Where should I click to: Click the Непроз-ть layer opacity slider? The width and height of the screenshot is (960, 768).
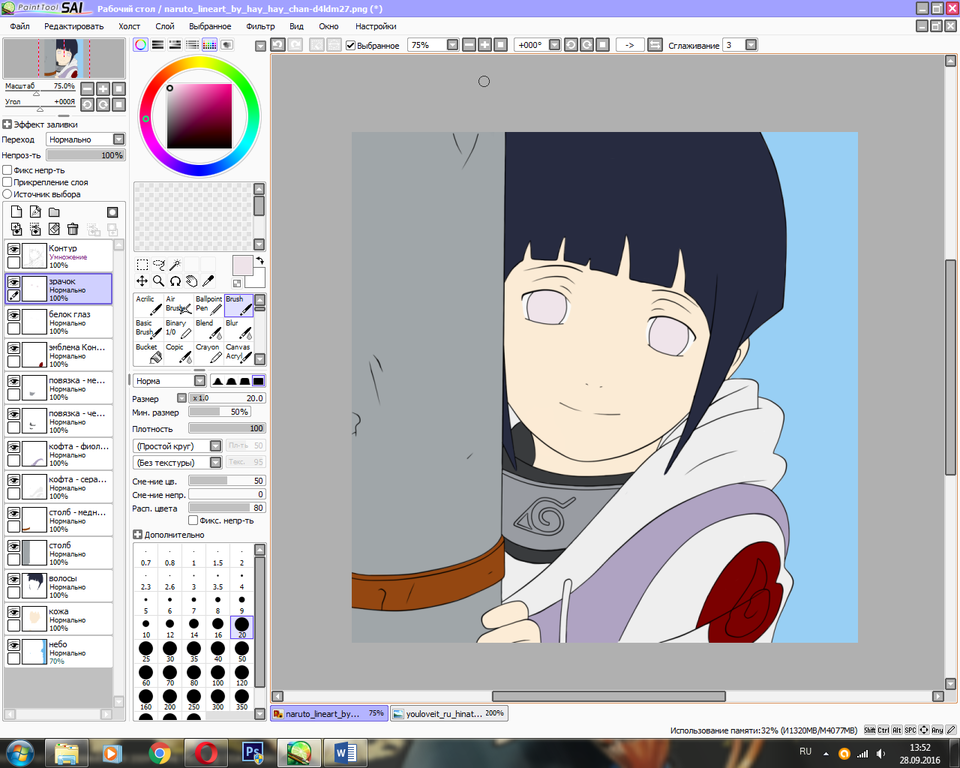(x=86, y=156)
